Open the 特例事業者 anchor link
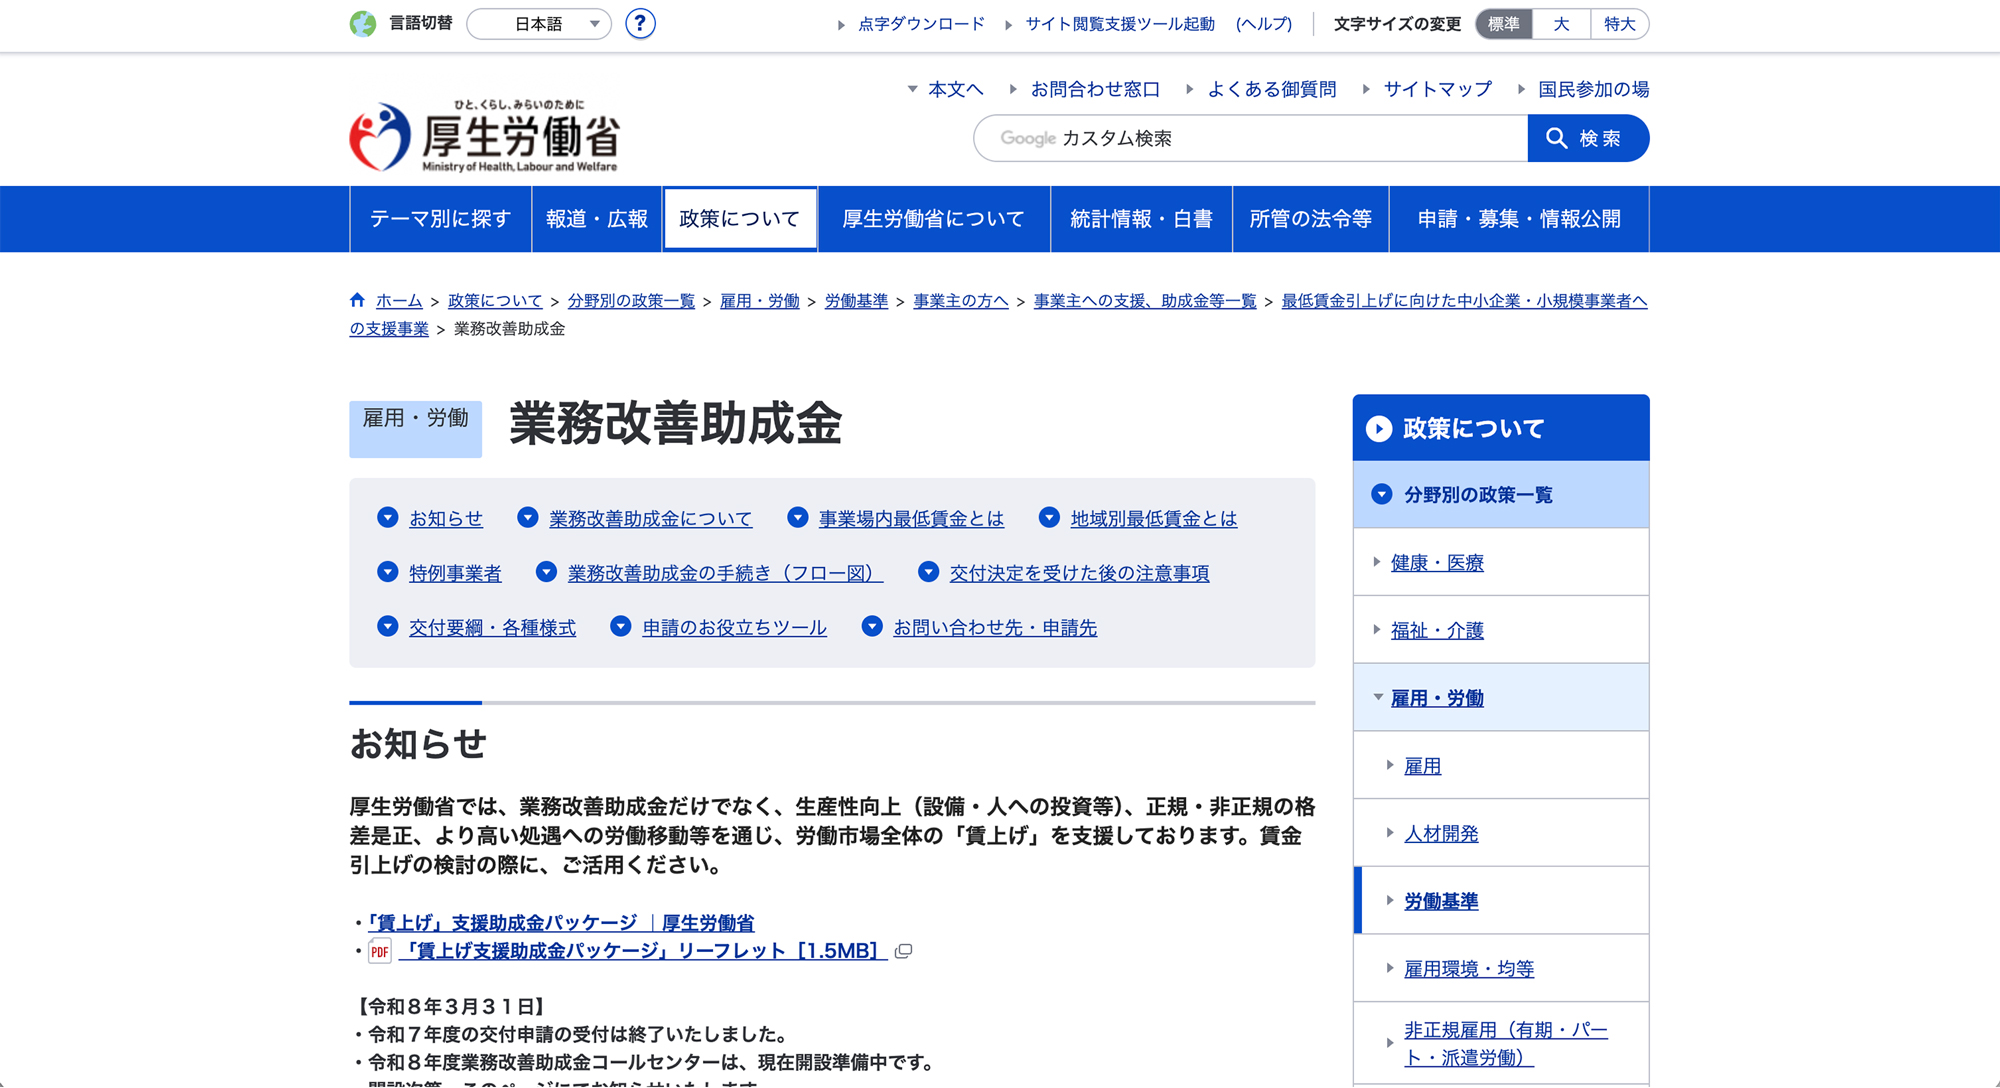 click(455, 573)
